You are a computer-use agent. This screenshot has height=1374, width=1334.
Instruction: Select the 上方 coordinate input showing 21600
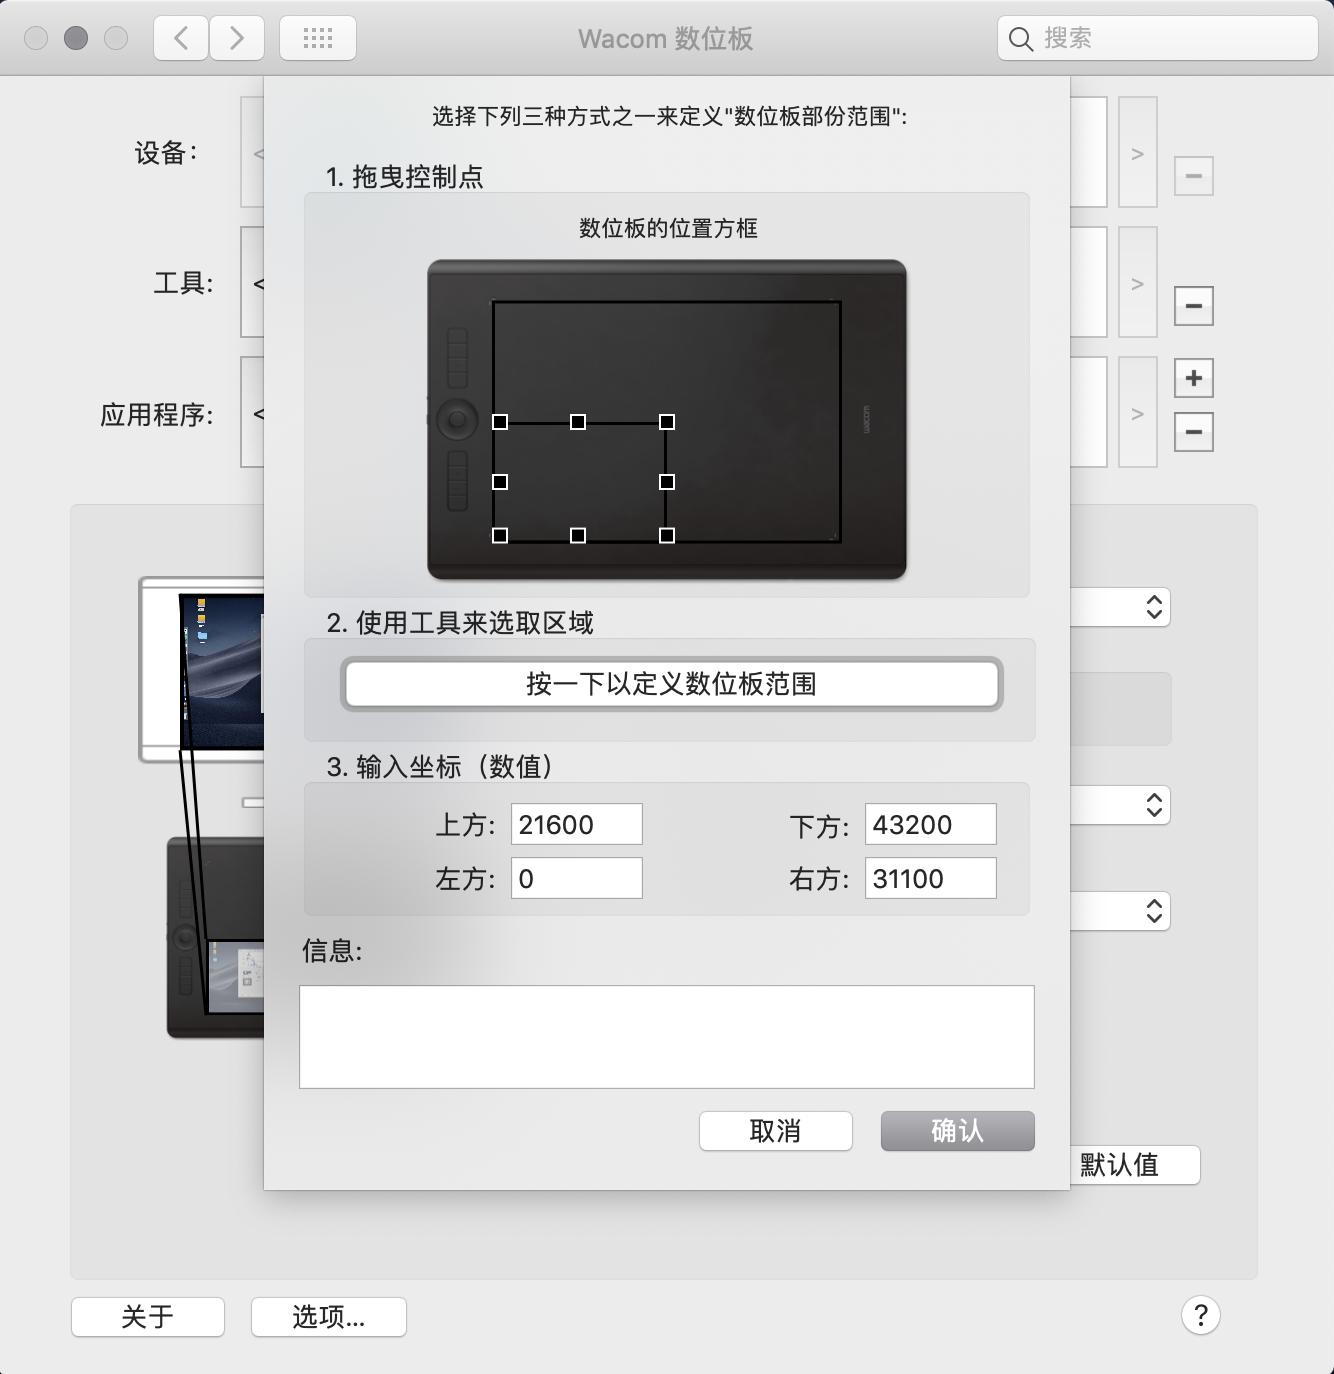click(576, 823)
